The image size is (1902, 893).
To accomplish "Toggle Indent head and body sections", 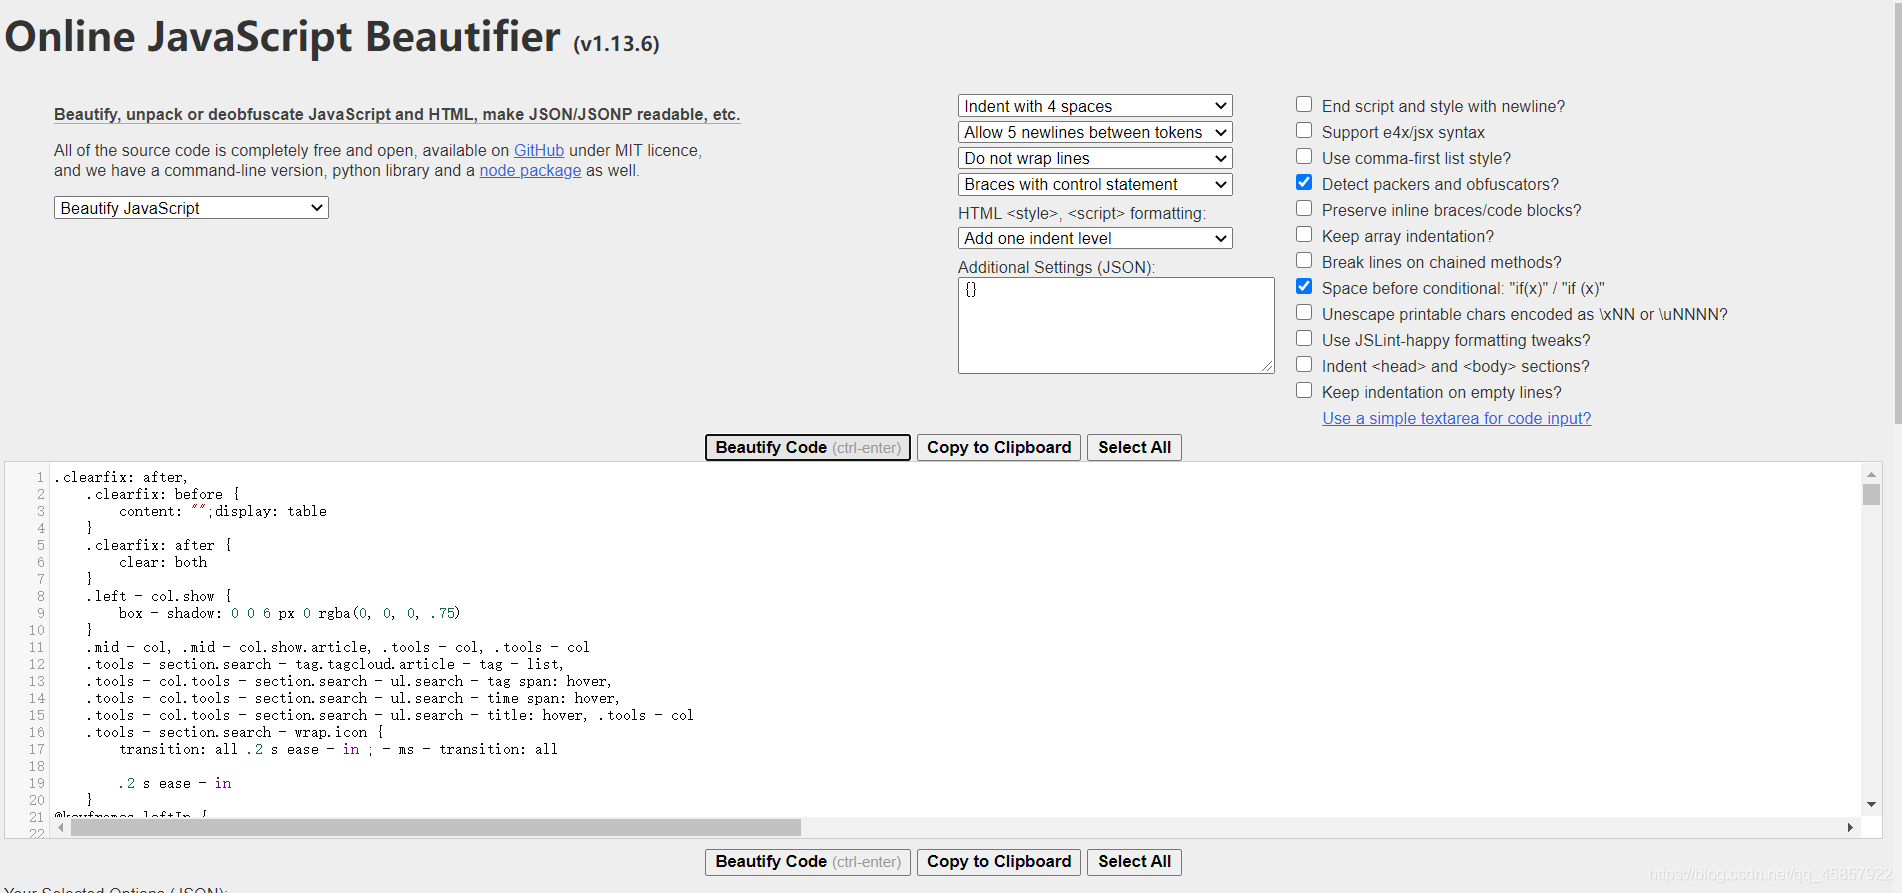I will point(1304,365).
